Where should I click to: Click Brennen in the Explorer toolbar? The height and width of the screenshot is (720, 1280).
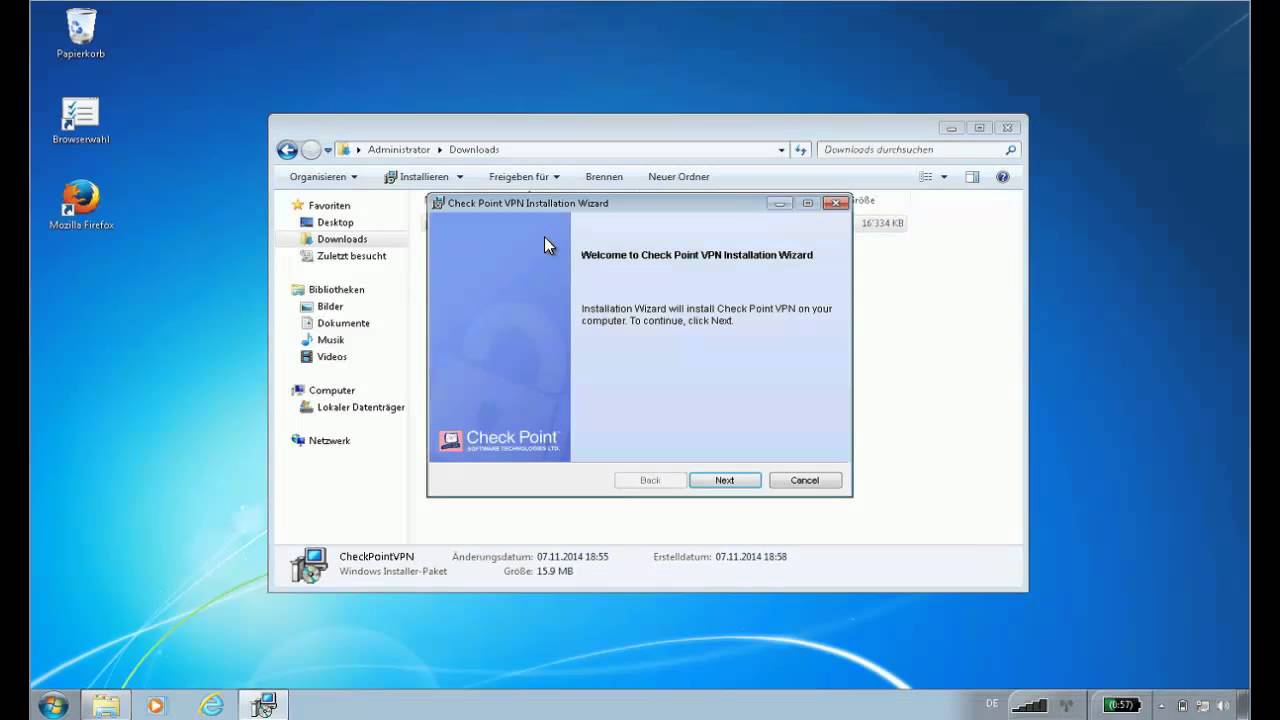[604, 177]
